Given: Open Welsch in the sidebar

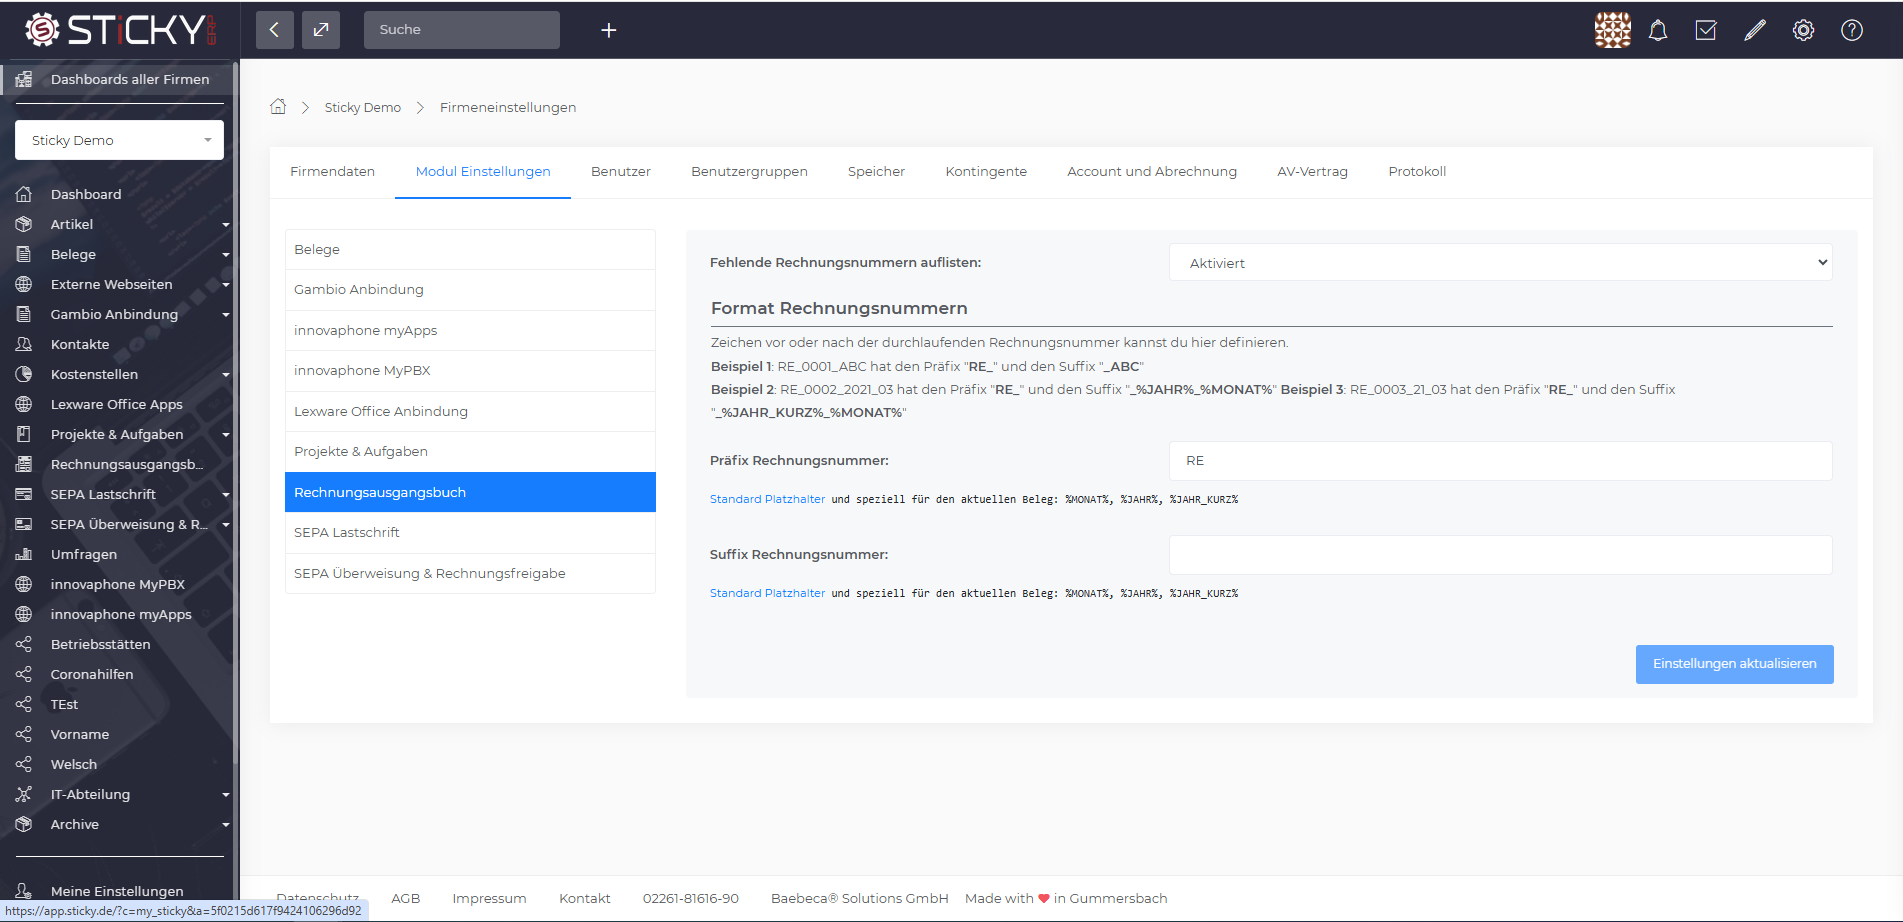Looking at the screenshot, I should [x=74, y=764].
